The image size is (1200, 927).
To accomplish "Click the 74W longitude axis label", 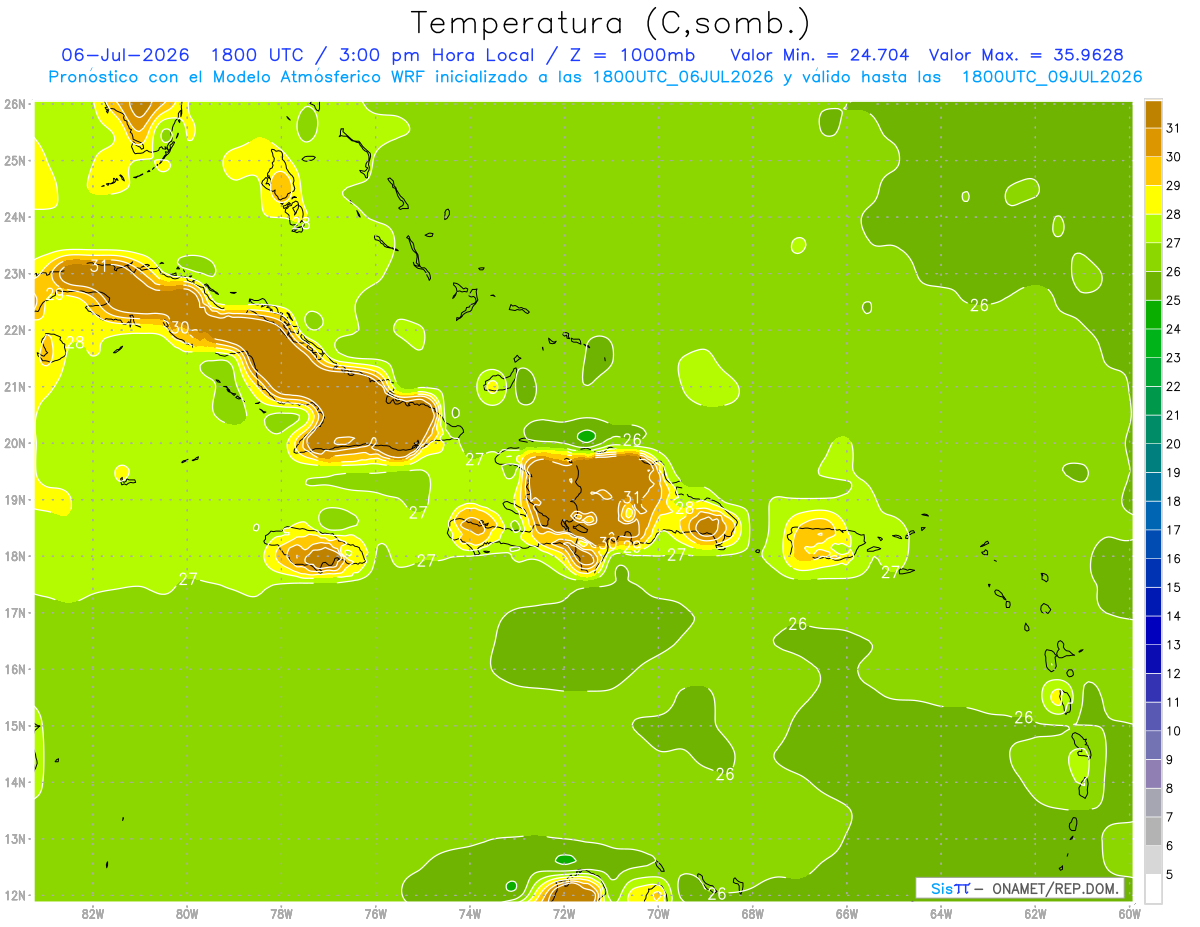I will click(470, 913).
